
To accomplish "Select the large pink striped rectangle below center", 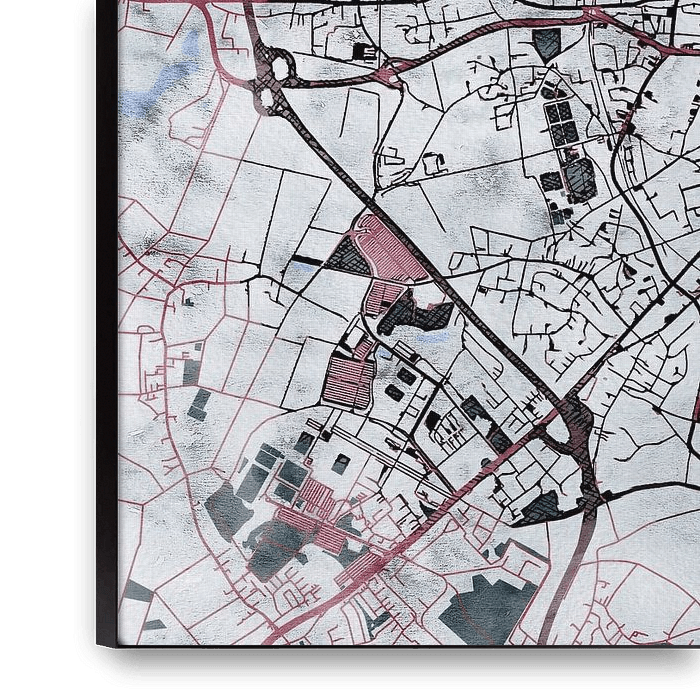I will [348, 380].
